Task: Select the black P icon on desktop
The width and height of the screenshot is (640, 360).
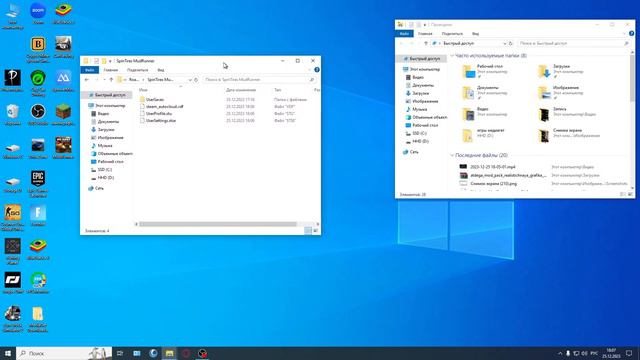Action: point(13,81)
